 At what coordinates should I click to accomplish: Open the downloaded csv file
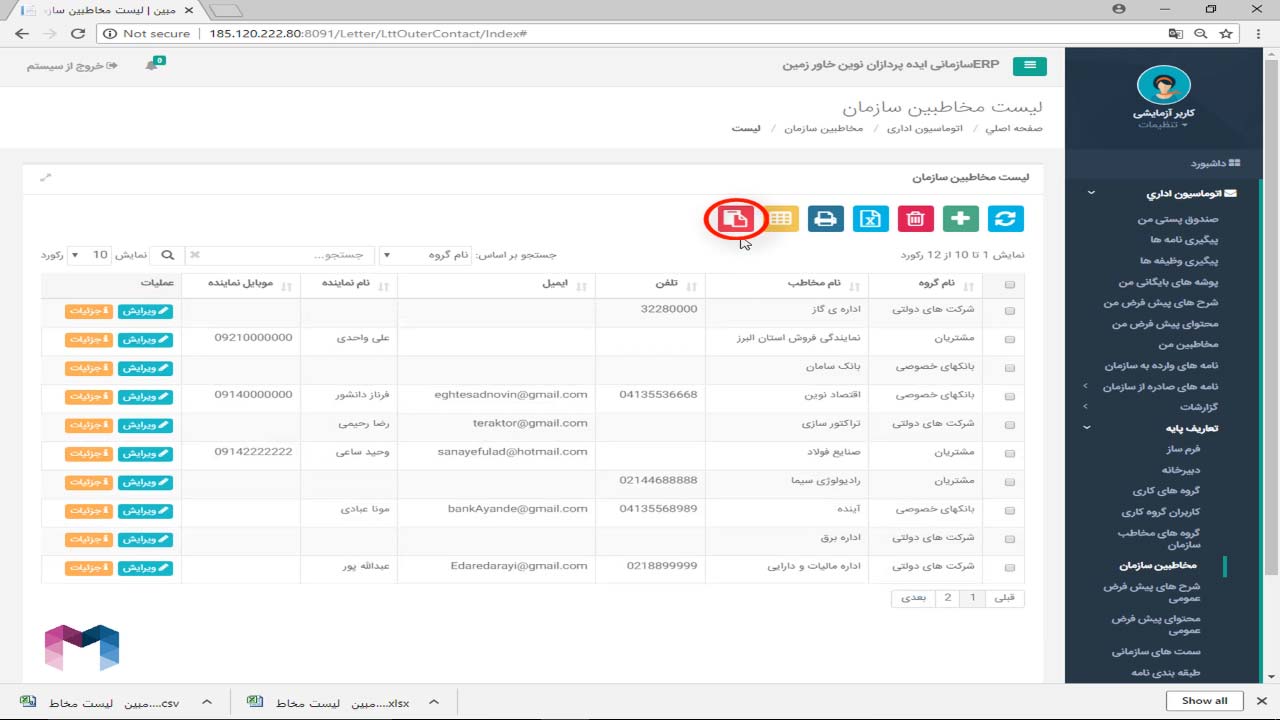coord(100,702)
